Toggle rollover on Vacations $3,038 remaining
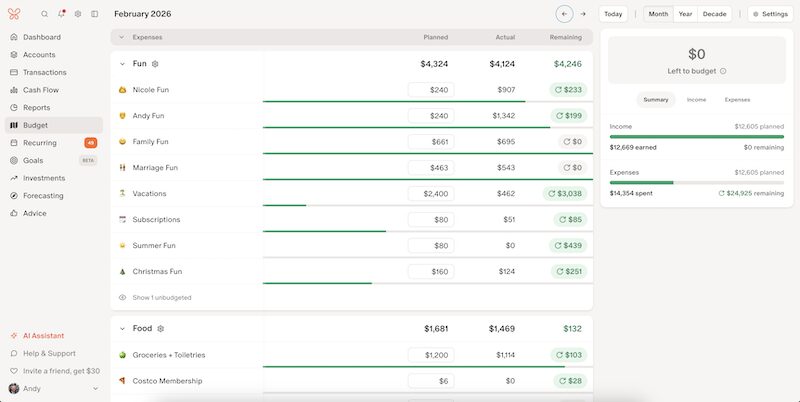The image size is (800, 402). (565, 194)
